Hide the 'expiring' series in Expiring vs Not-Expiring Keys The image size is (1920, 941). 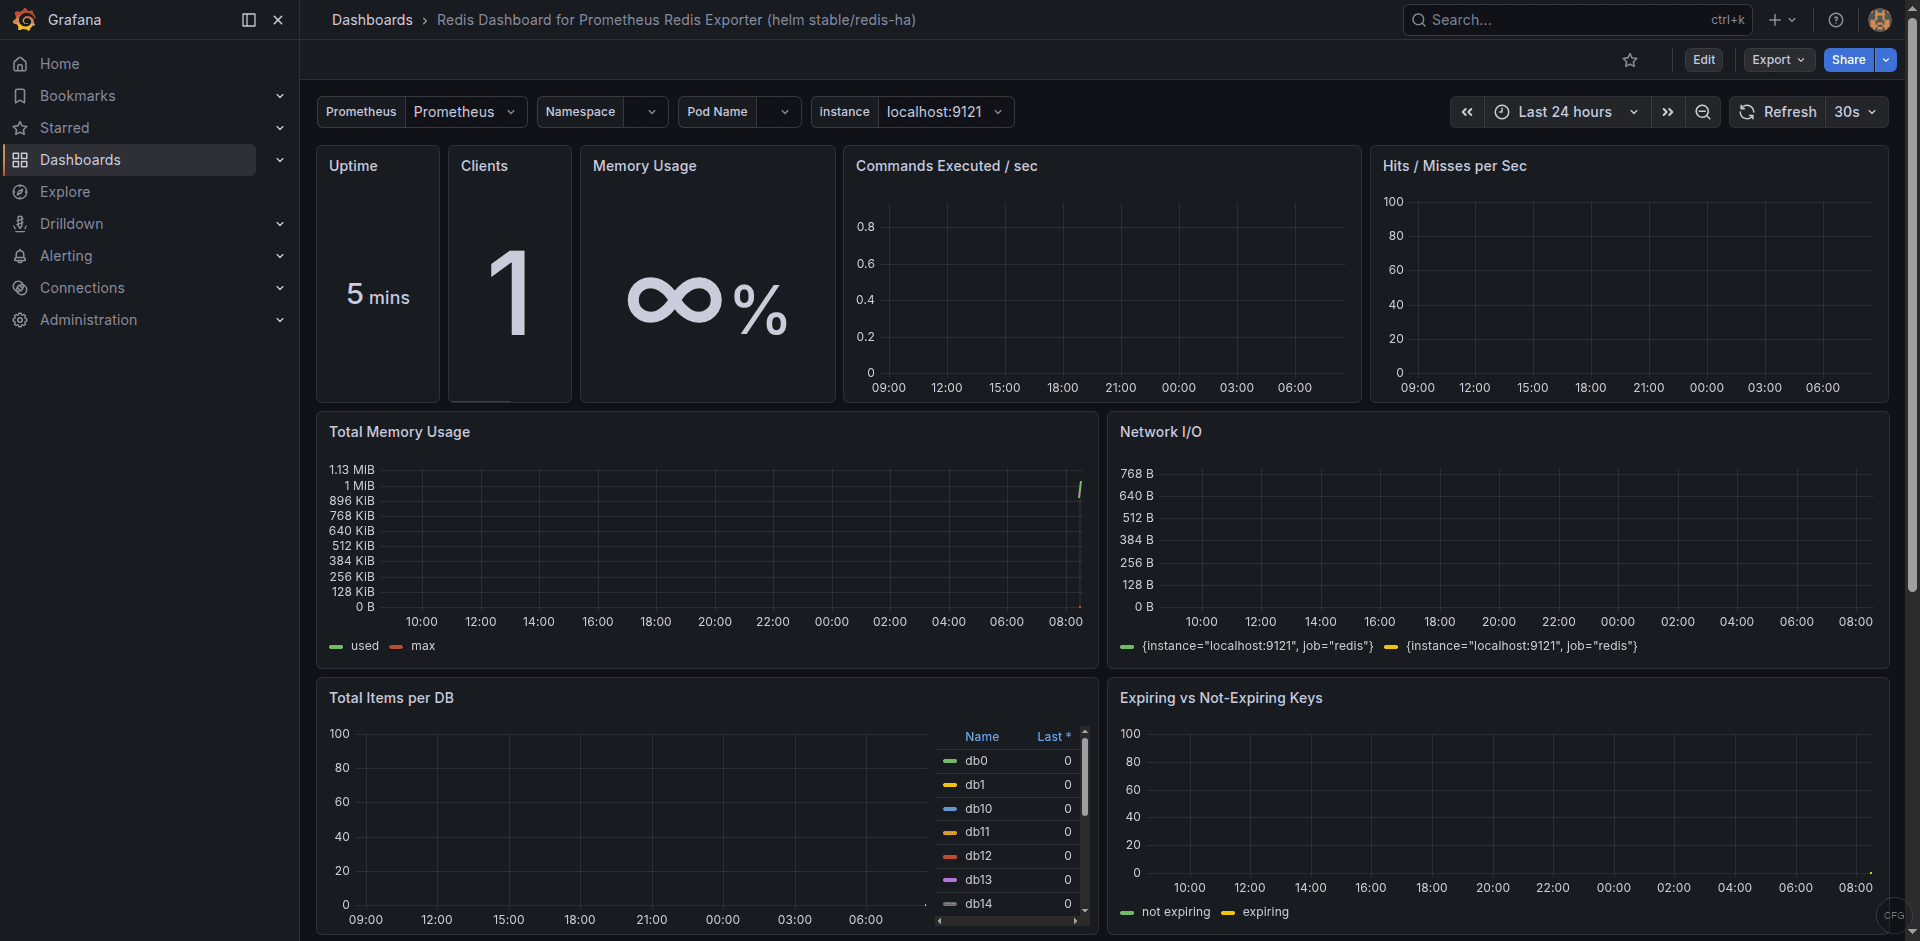point(1266,912)
